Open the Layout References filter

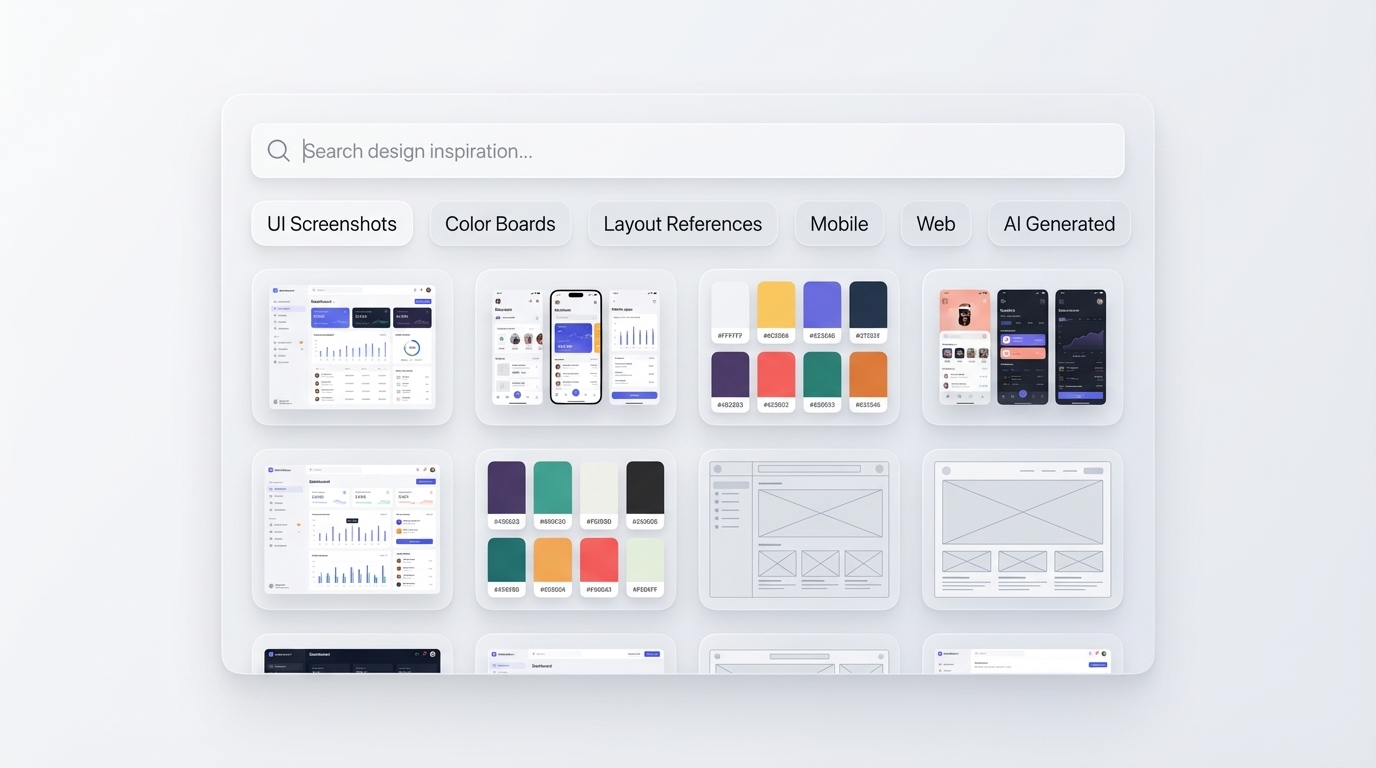point(682,223)
